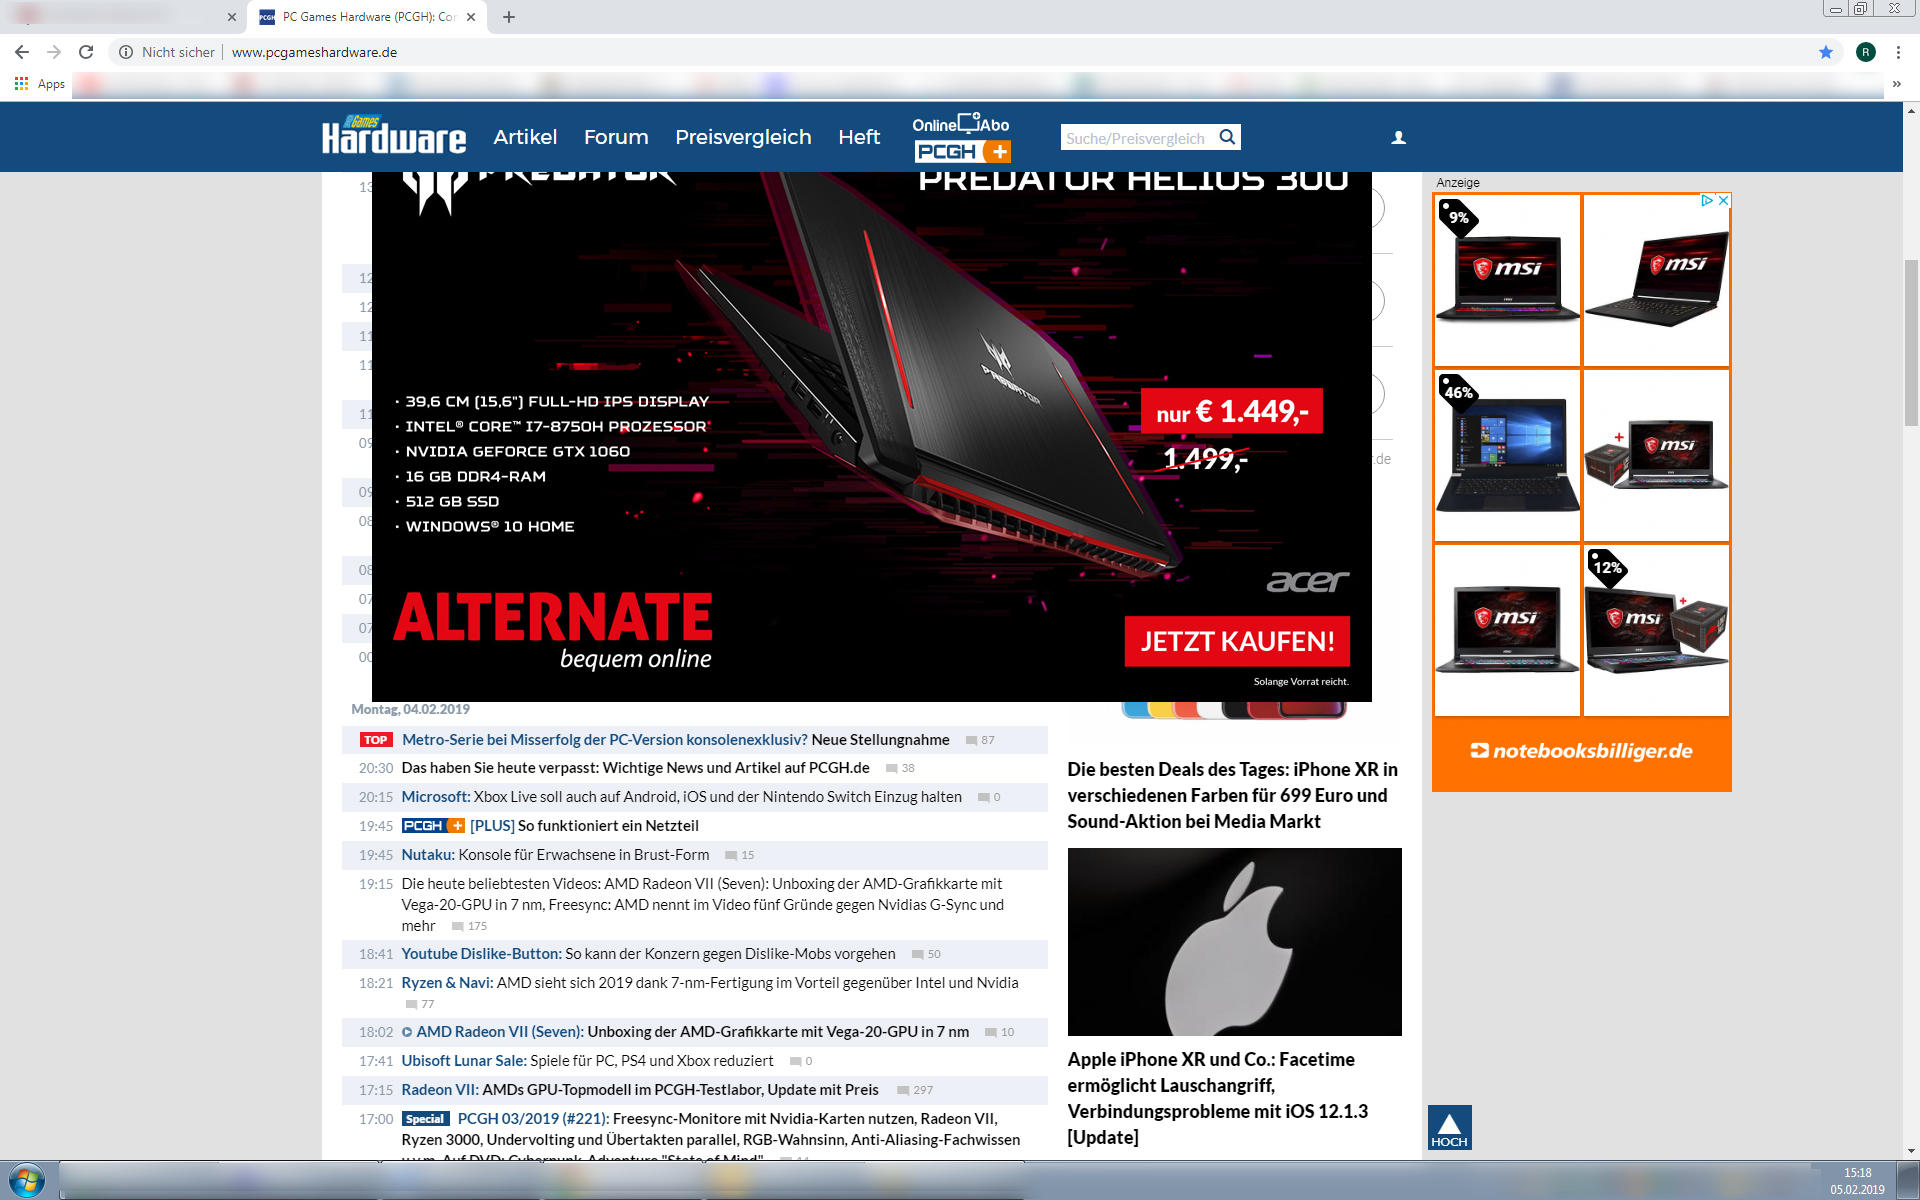Click the address bar URL
1920x1200 pixels.
314,52
